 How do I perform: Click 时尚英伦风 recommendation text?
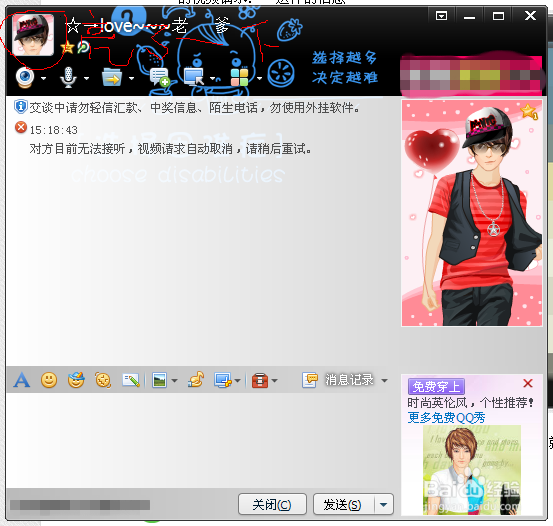[x=470, y=403]
